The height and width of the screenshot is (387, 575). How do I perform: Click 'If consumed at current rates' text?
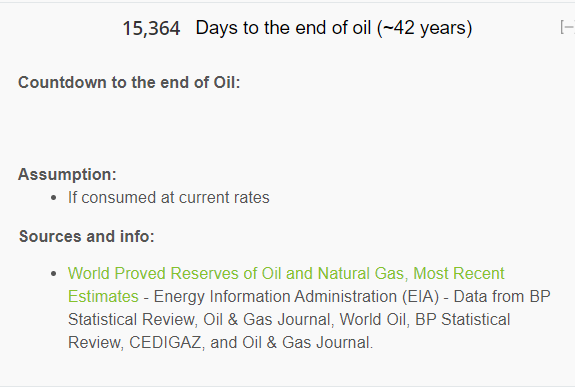click(x=169, y=198)
